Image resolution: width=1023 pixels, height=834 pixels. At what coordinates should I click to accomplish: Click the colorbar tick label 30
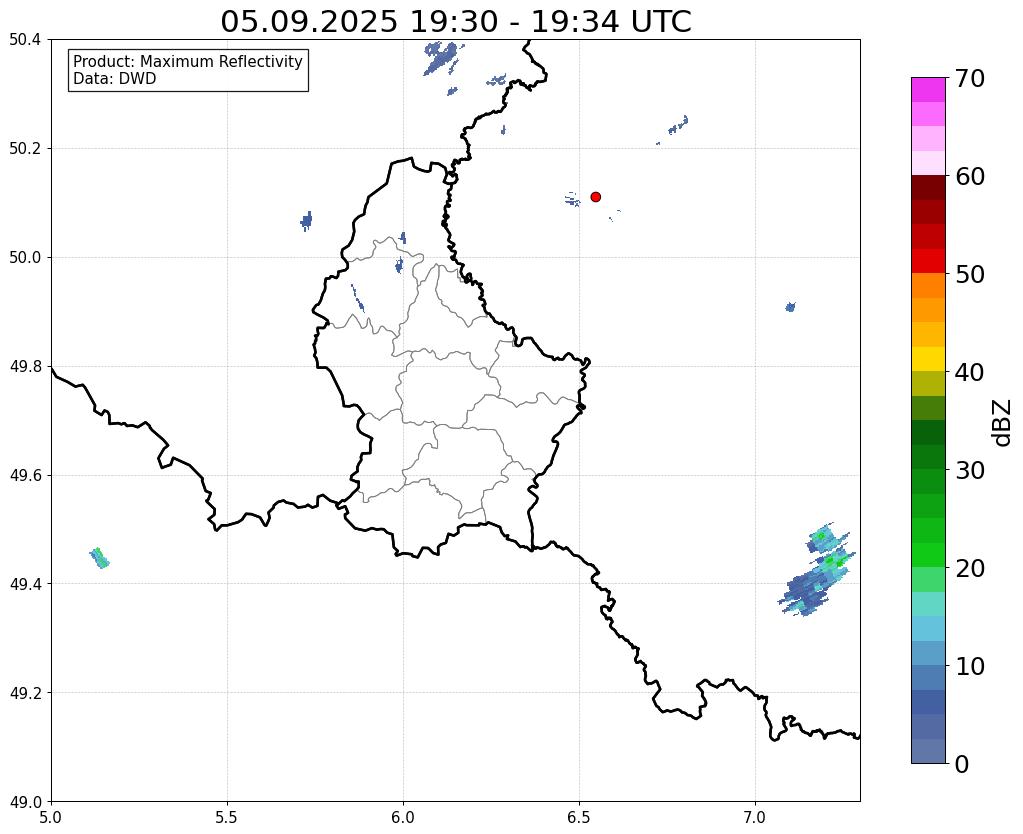tap(970, 470)
